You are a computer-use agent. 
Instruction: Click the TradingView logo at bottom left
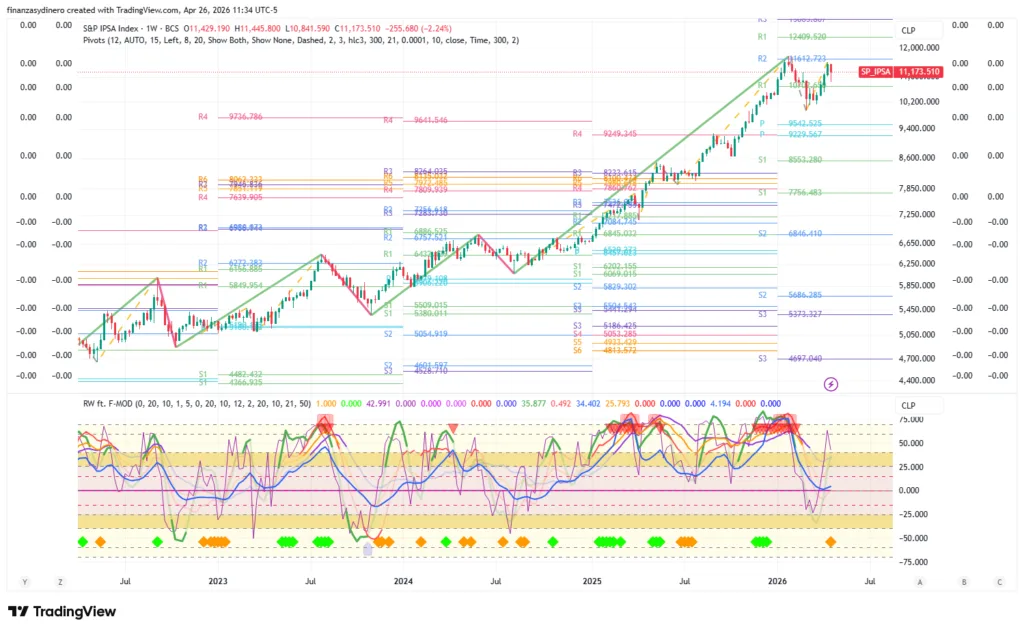point(62,611)
